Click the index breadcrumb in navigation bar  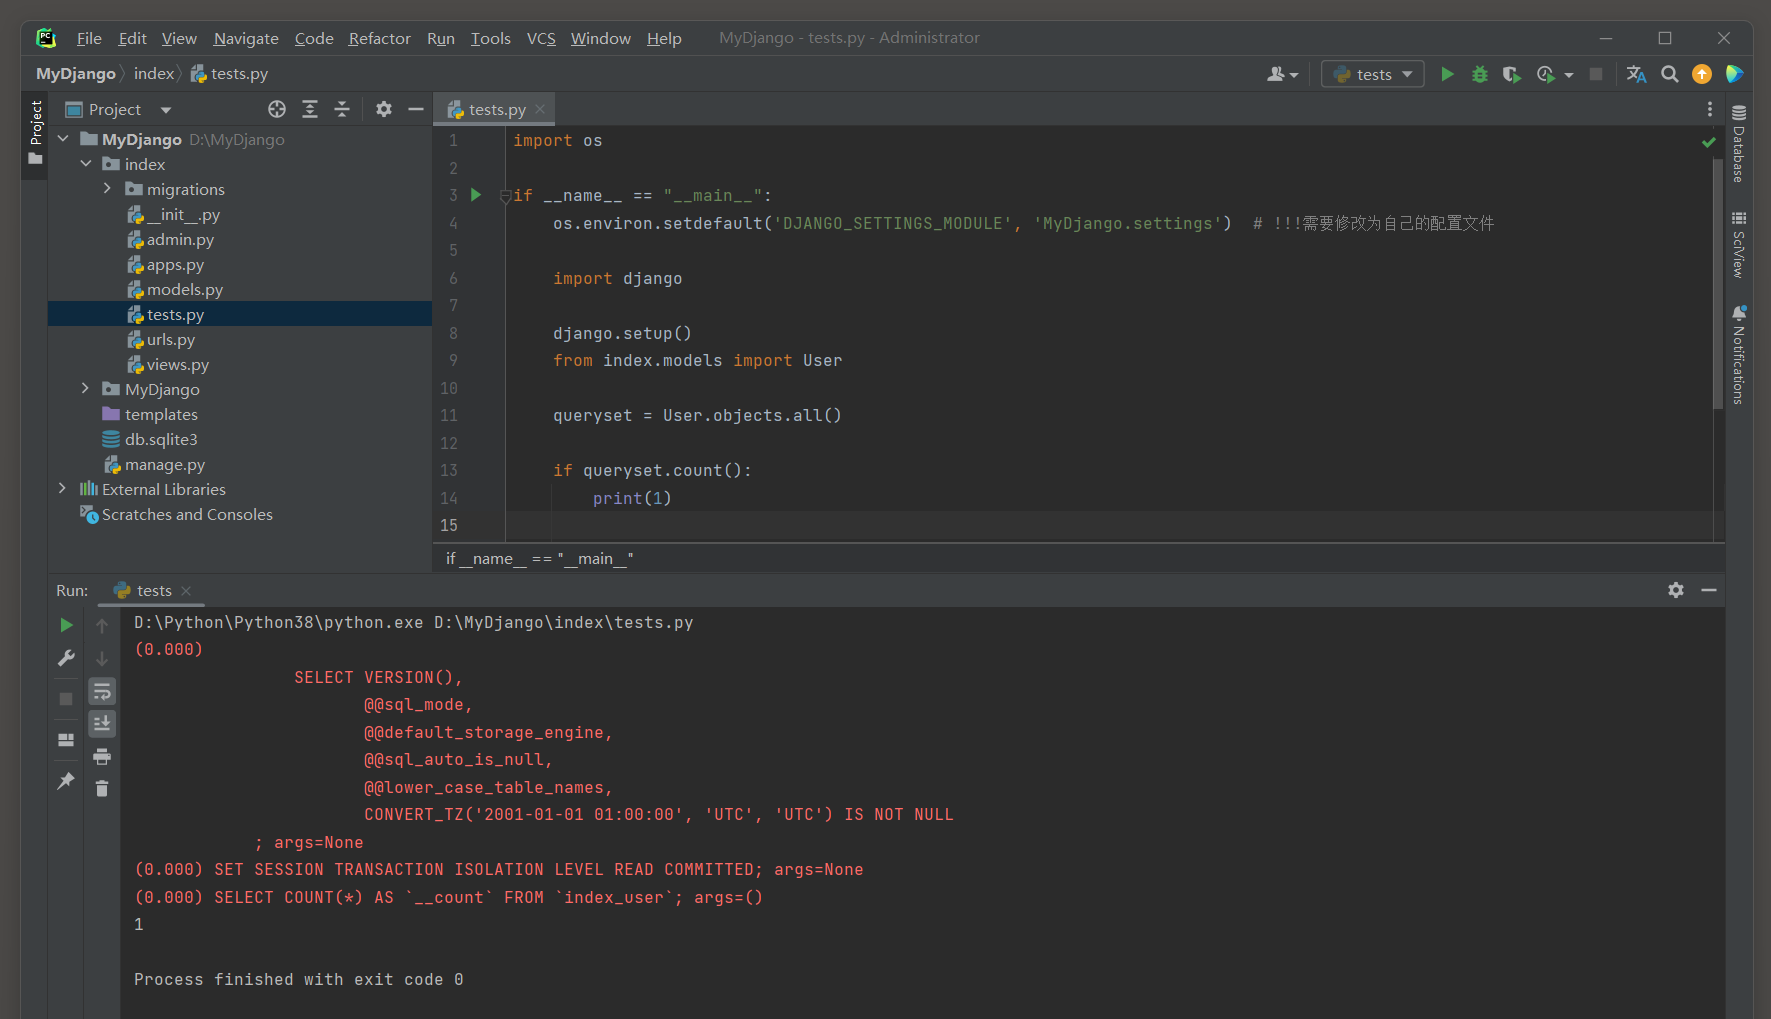click(x=154, y=74)
